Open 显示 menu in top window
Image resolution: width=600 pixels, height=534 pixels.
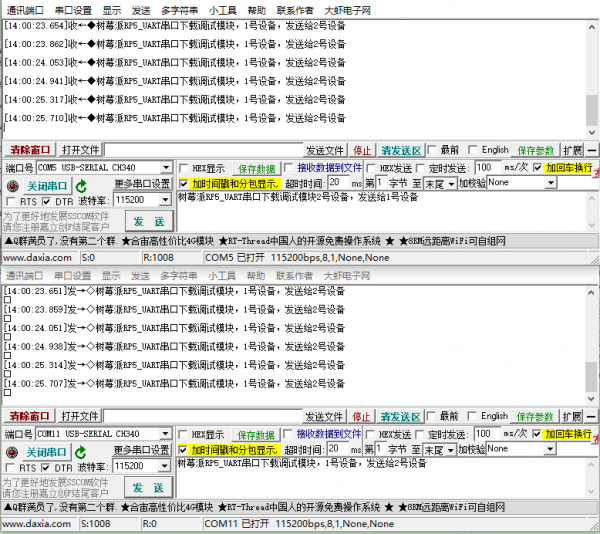tap(112, 10)
